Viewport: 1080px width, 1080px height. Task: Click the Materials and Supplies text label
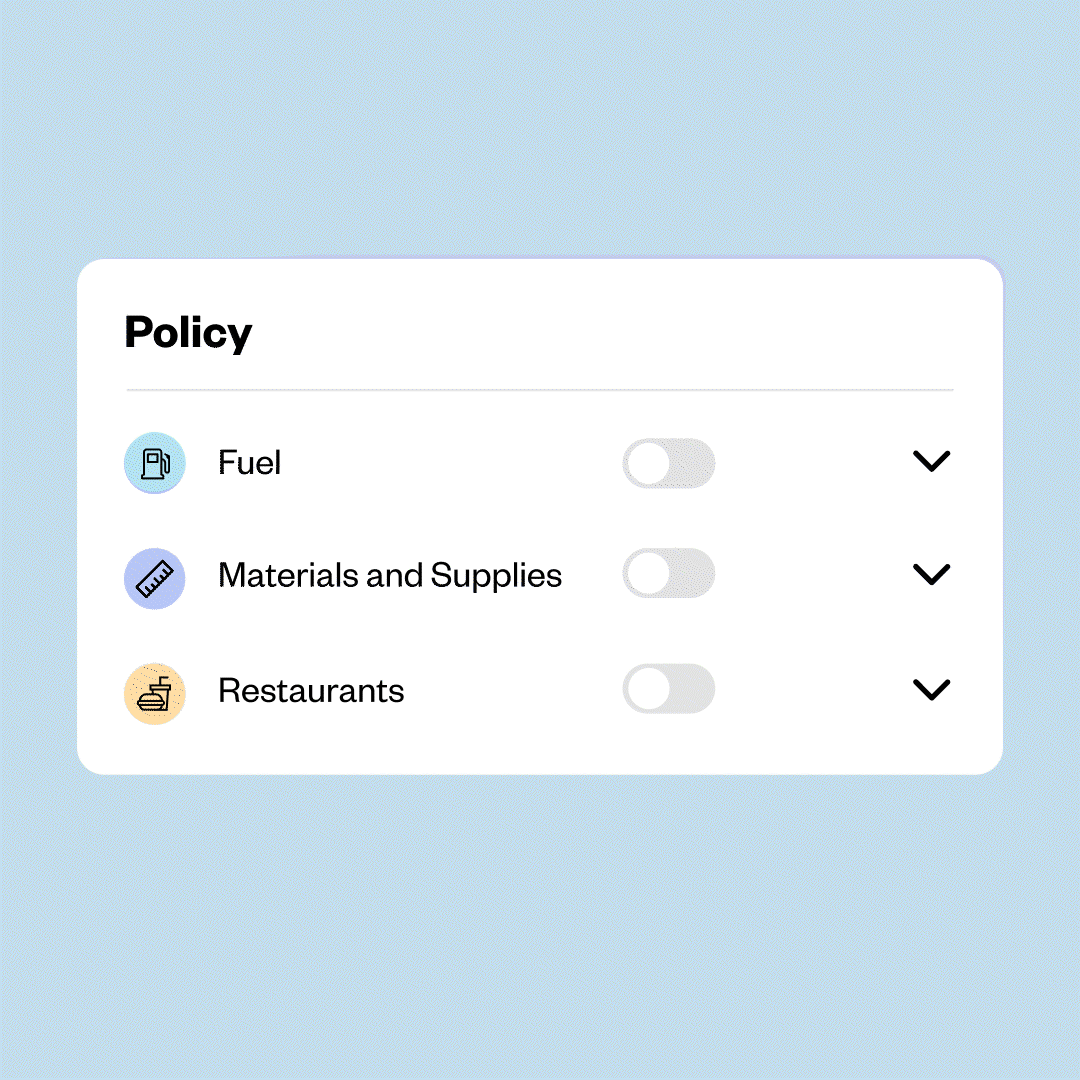coord(389,575)
